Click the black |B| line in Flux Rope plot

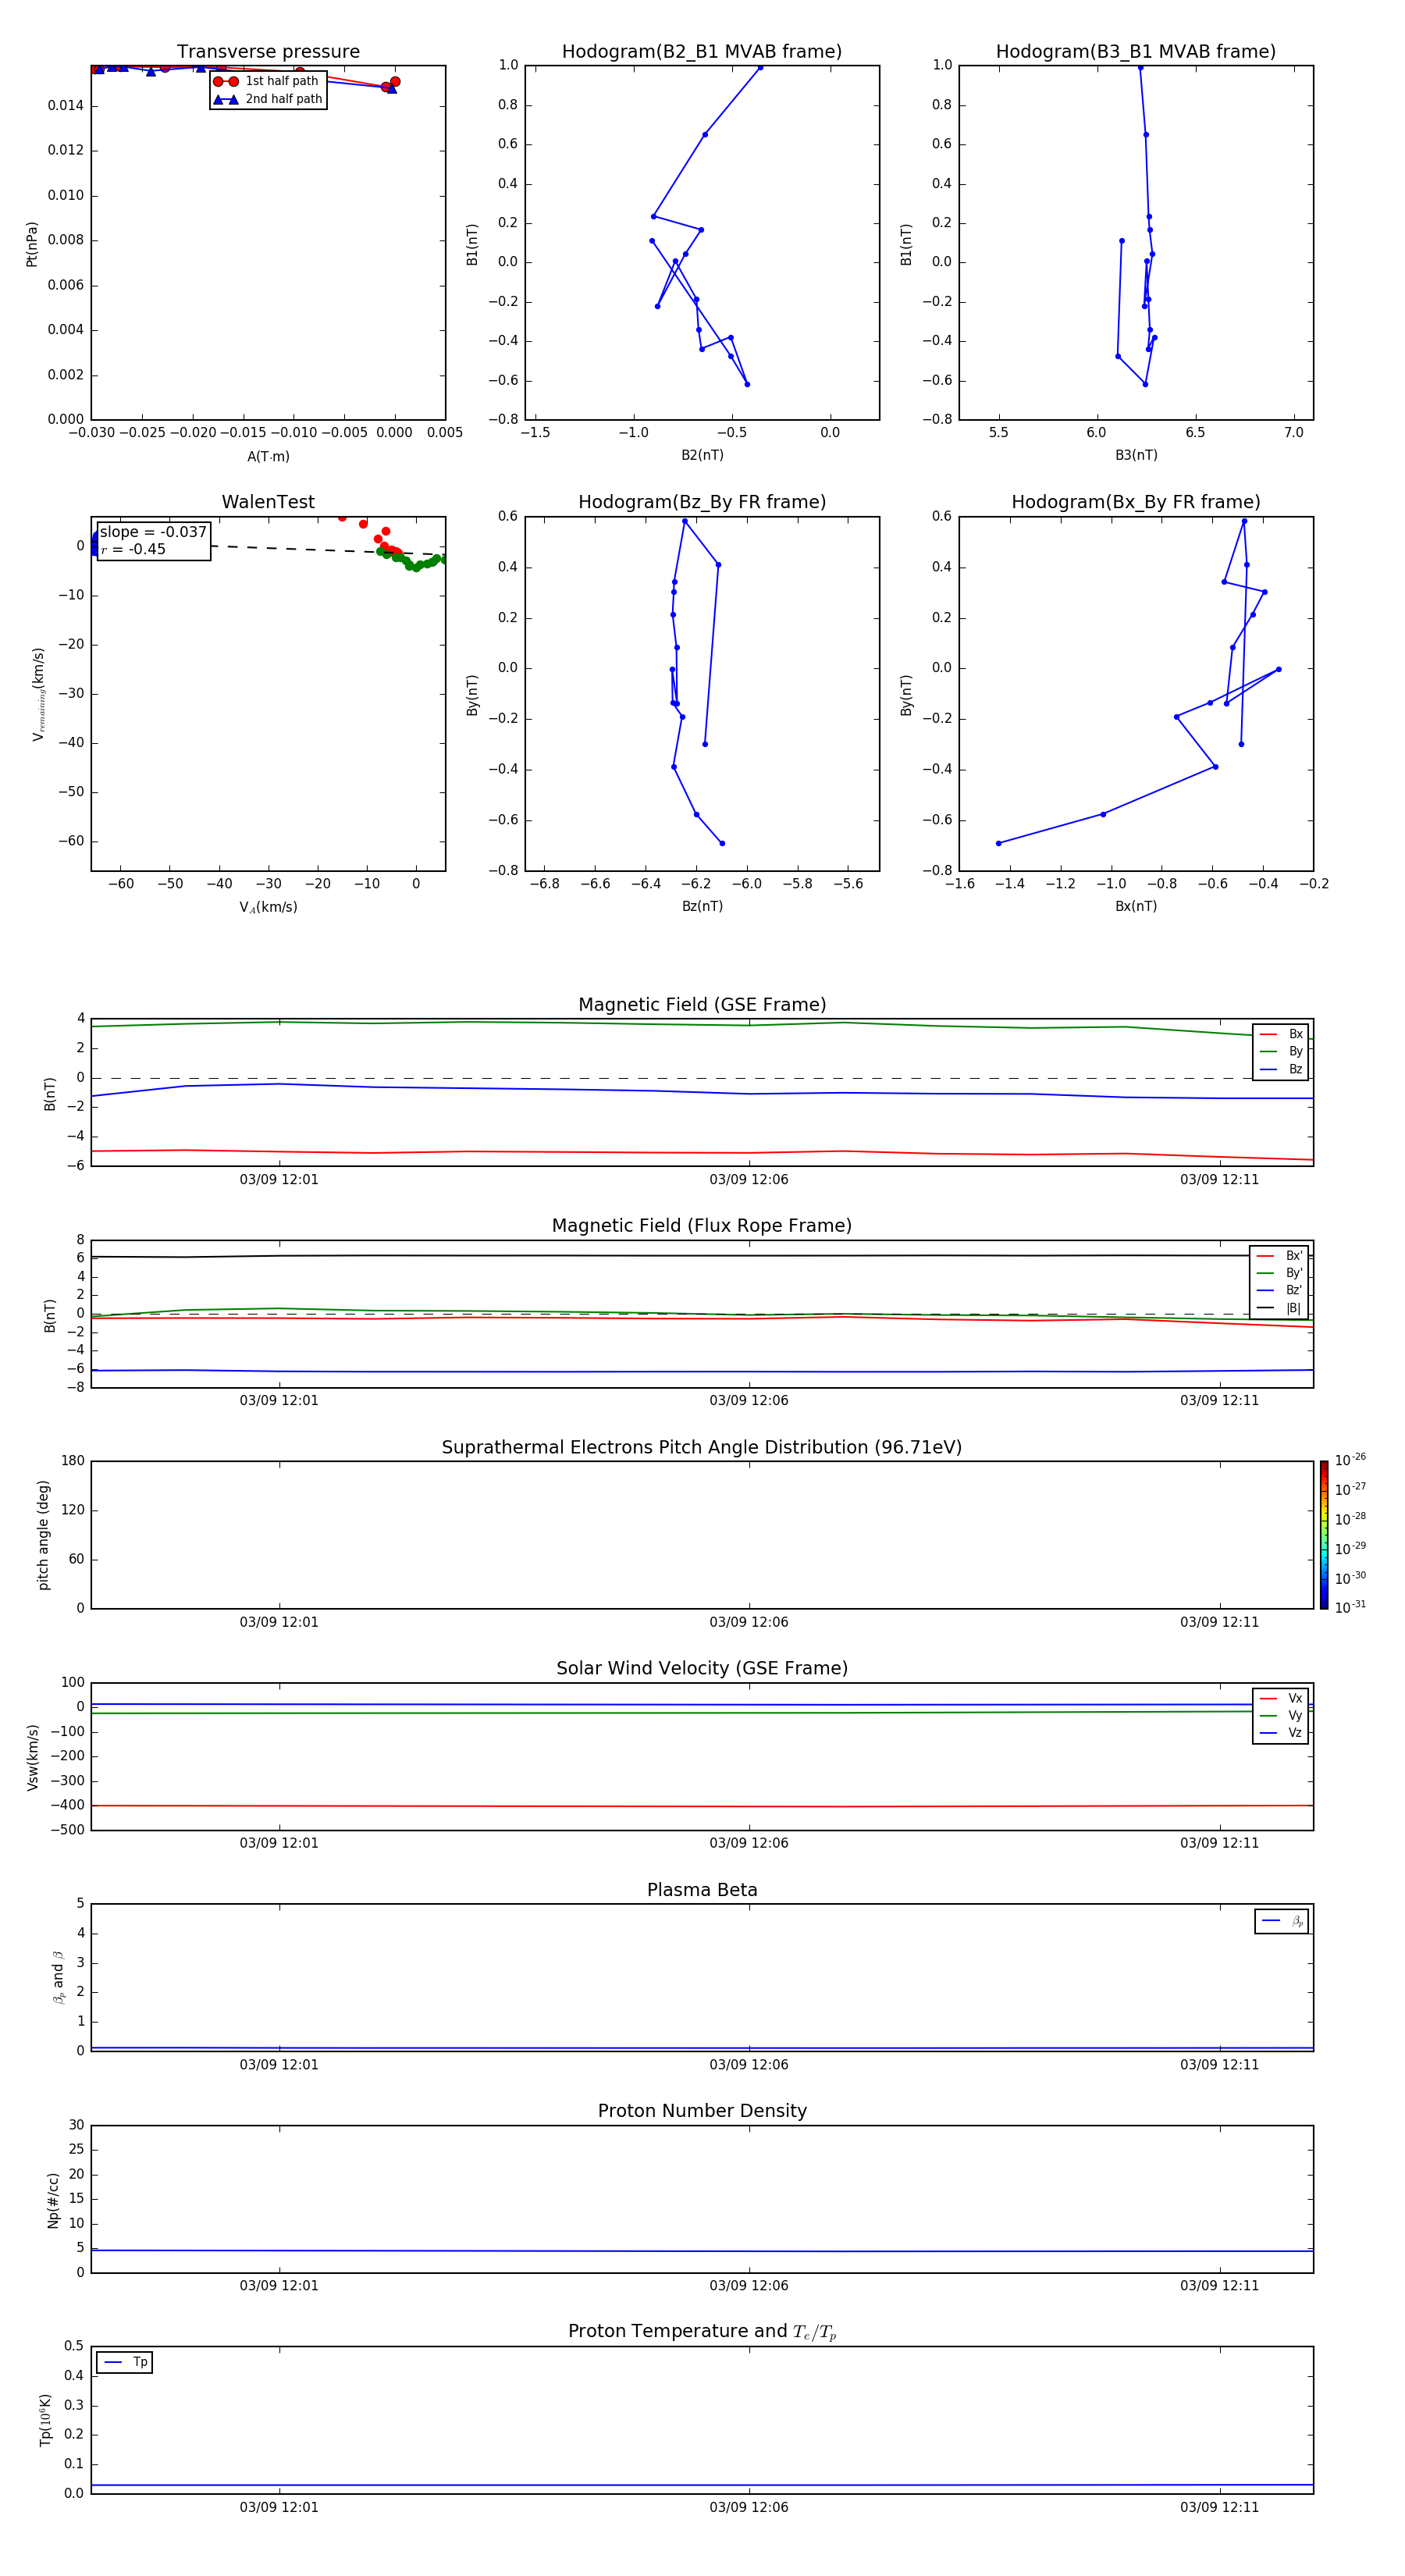[702, 1255]
